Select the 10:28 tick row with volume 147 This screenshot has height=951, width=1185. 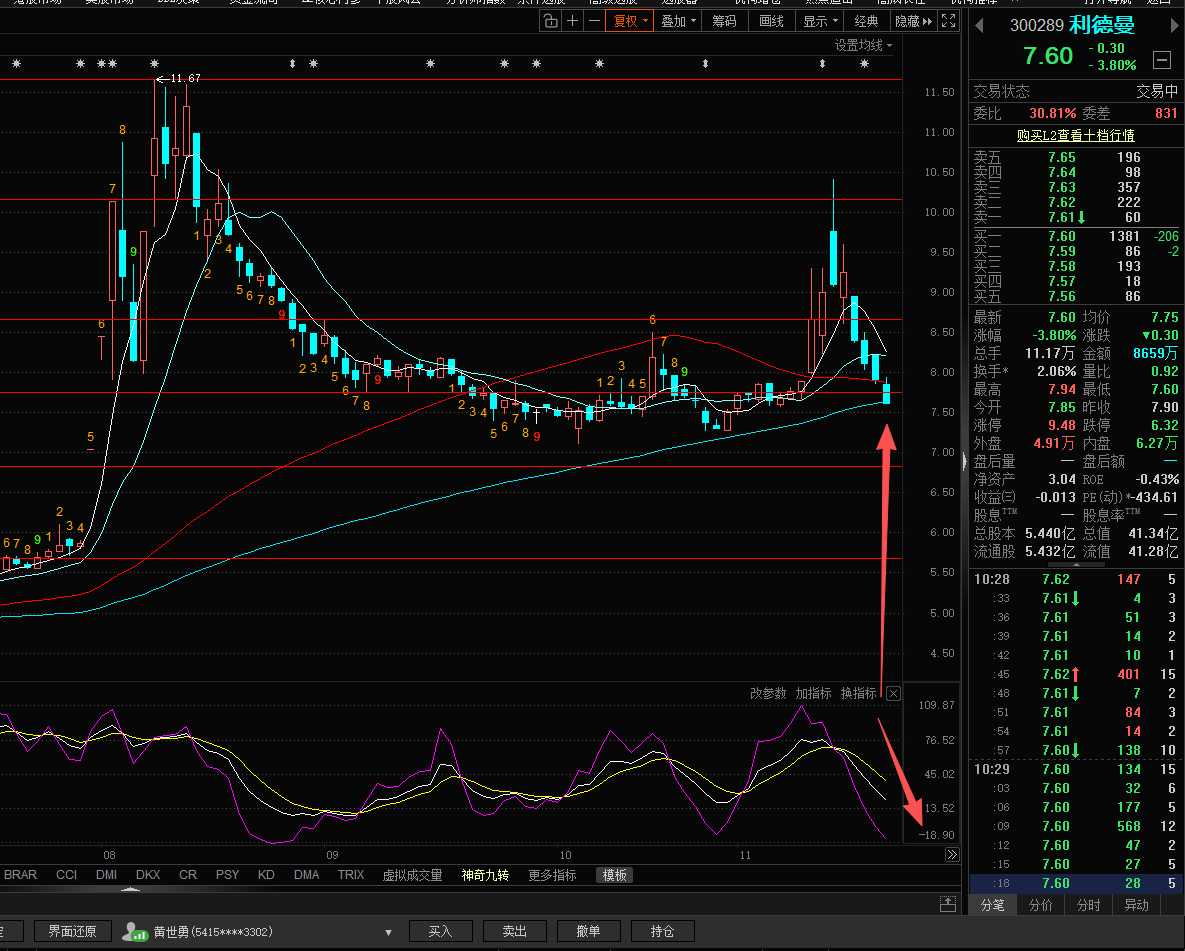click(x=1075, y=579)
